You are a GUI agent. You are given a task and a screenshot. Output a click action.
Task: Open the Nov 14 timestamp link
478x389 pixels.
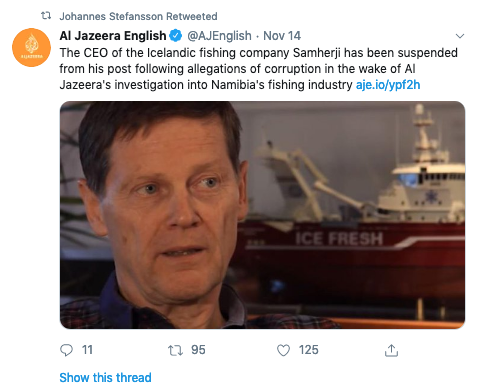pos(282,36)
